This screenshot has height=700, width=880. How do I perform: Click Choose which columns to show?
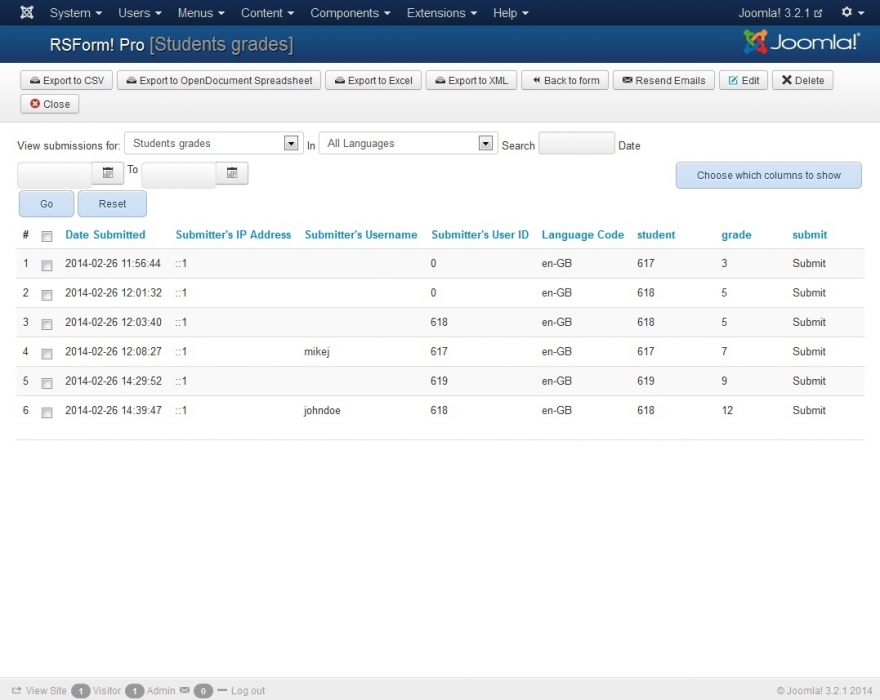pos(768,175)
